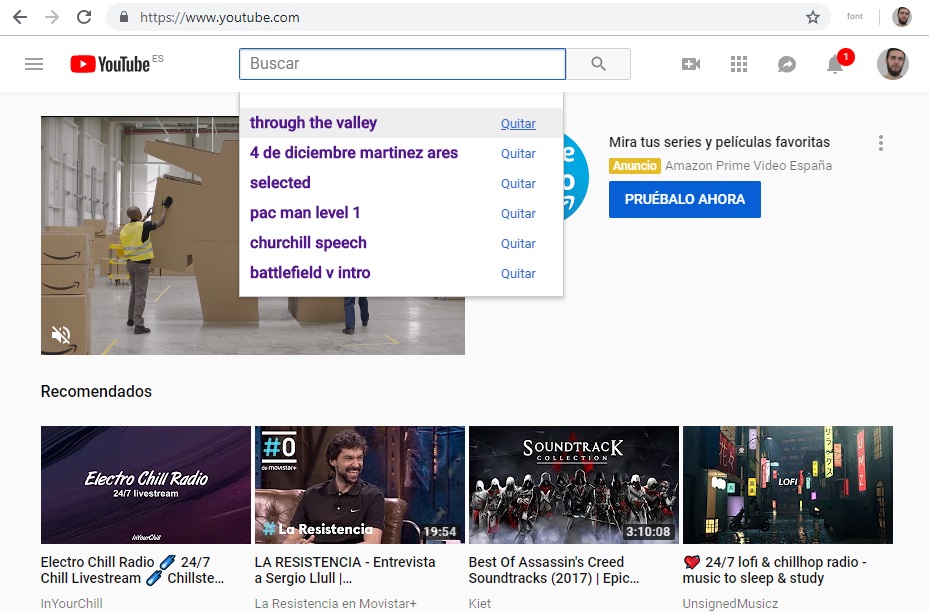Go back with the browser back arrow

[x=20, y=17]
